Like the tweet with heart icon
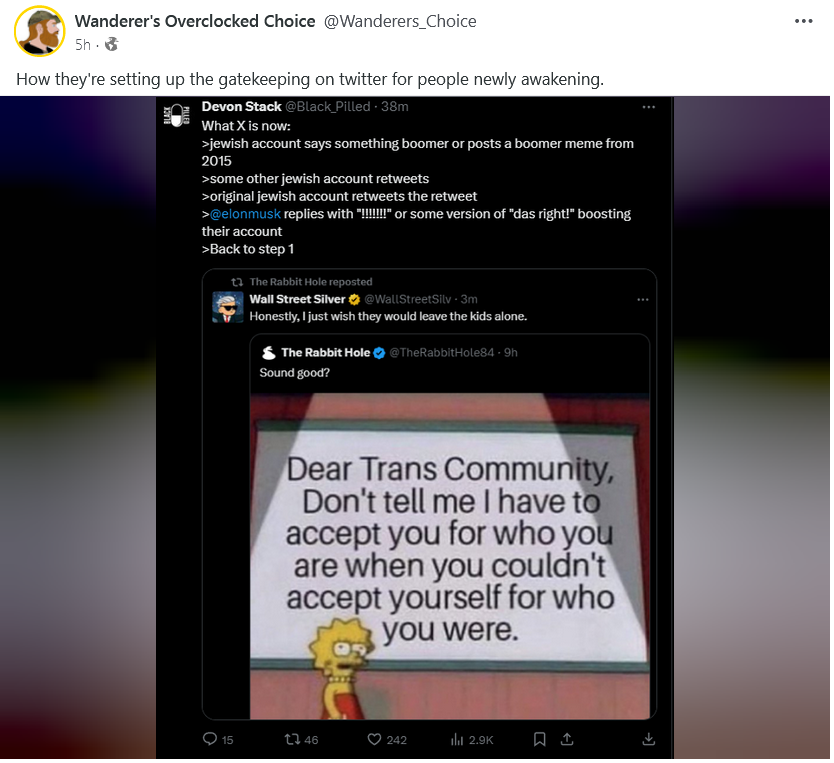 click(374, 739)
